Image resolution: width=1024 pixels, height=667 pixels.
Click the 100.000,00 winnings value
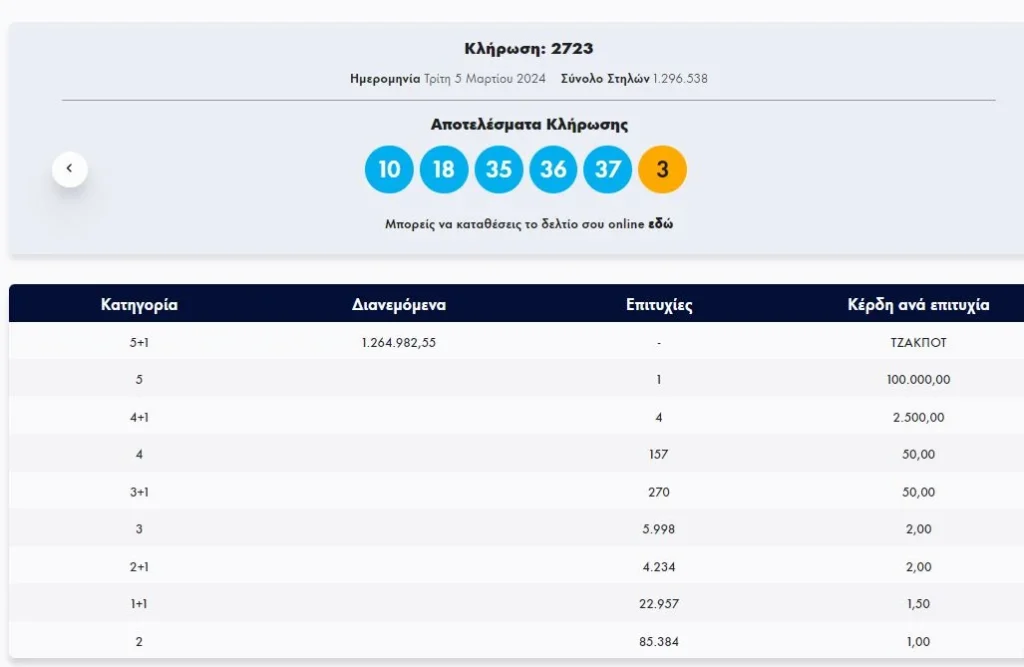pyautogui.click(x=918, y=380)
